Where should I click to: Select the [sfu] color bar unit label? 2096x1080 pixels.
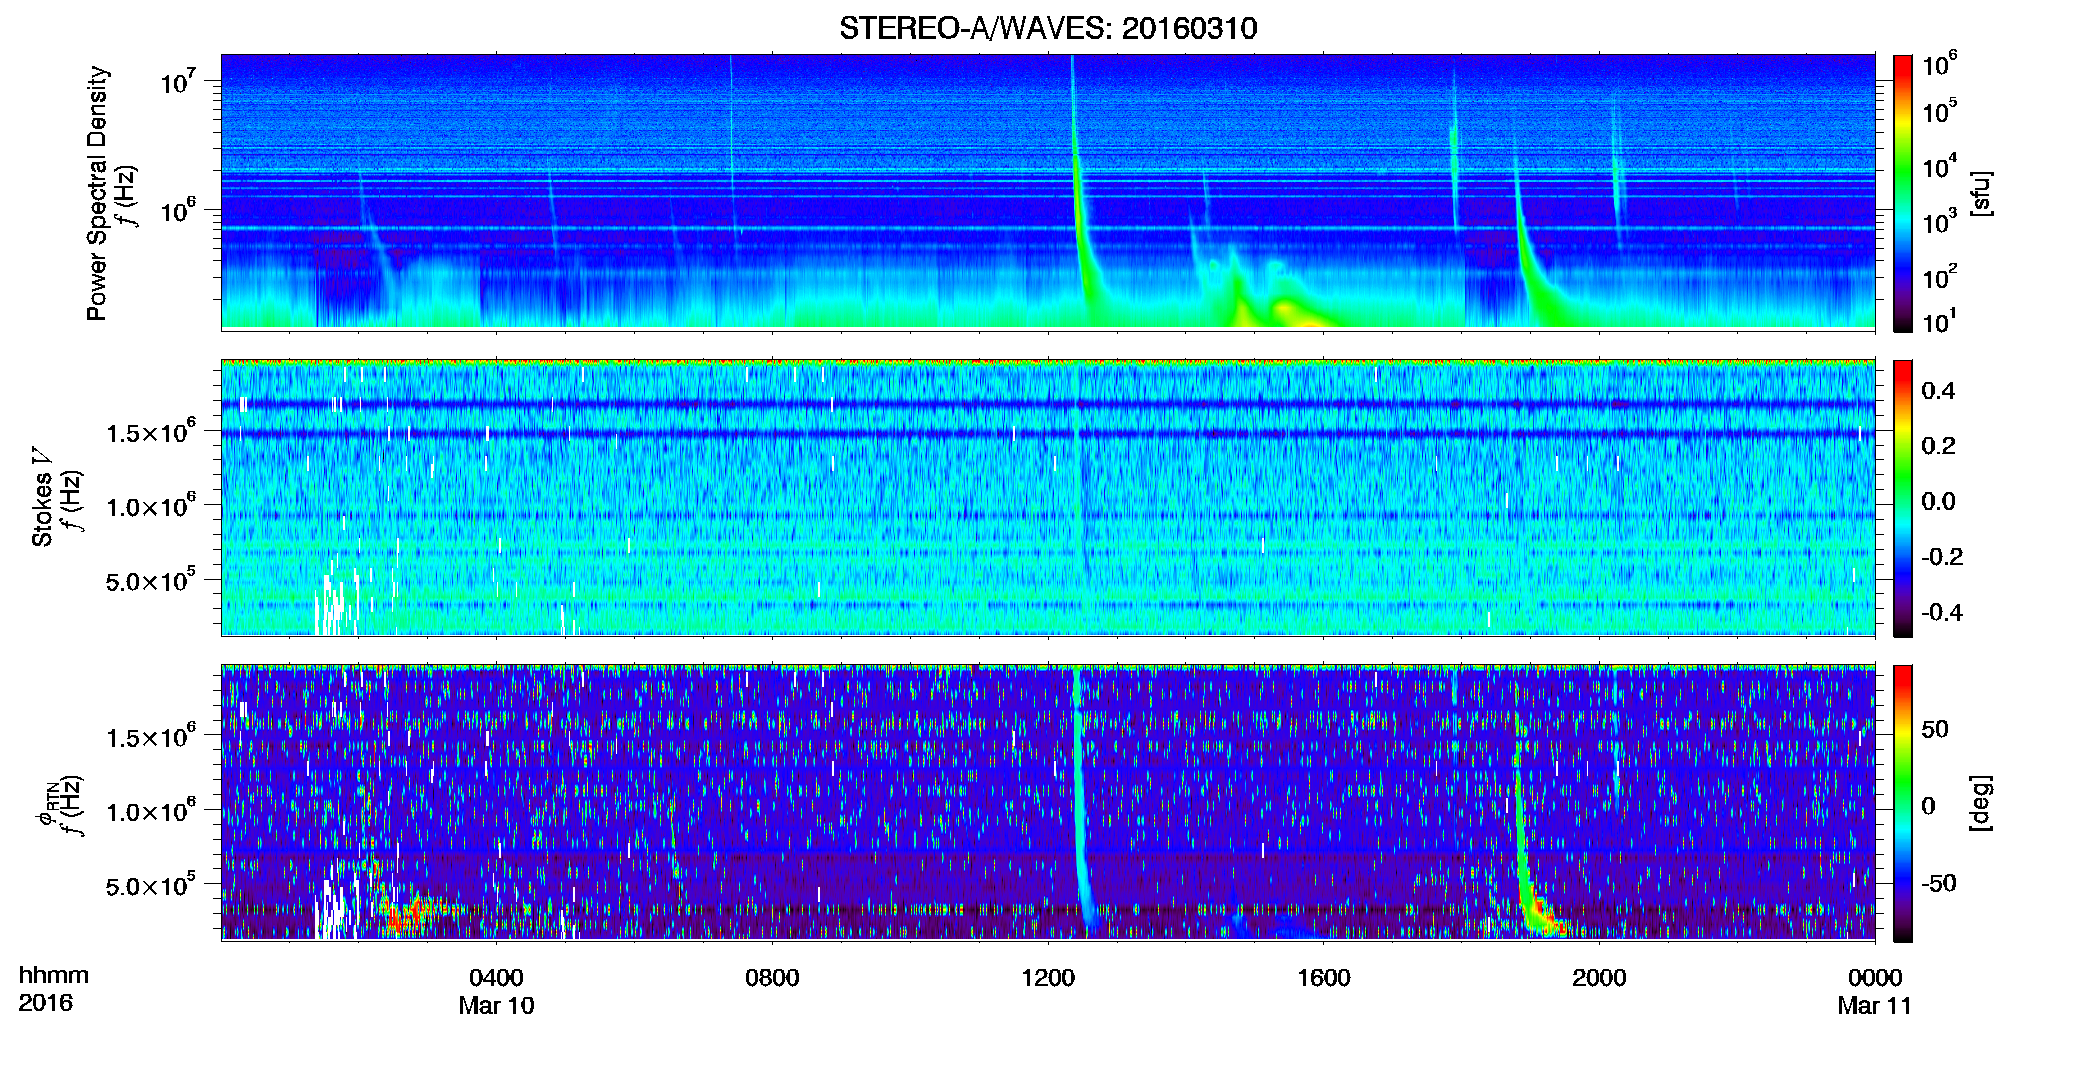click(1981, 193)
